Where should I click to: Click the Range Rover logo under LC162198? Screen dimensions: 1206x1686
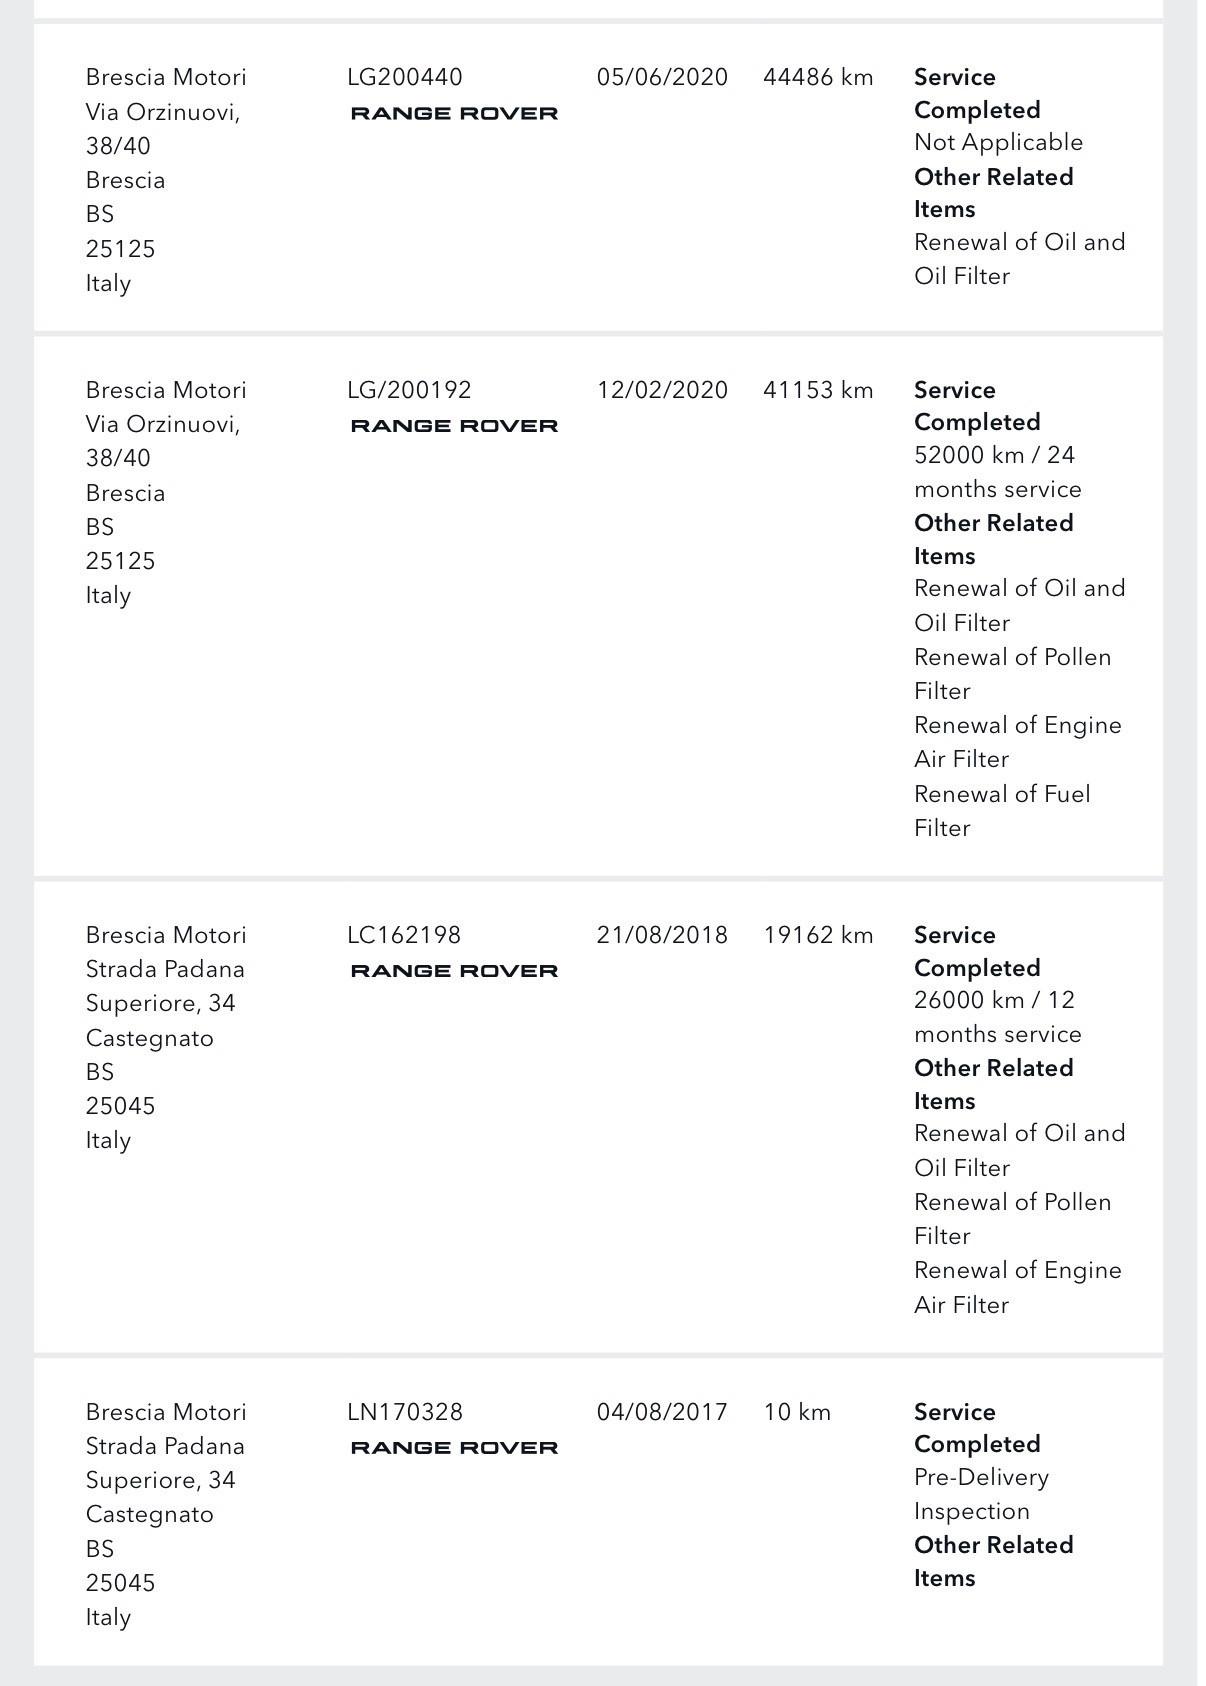(454, 971)
